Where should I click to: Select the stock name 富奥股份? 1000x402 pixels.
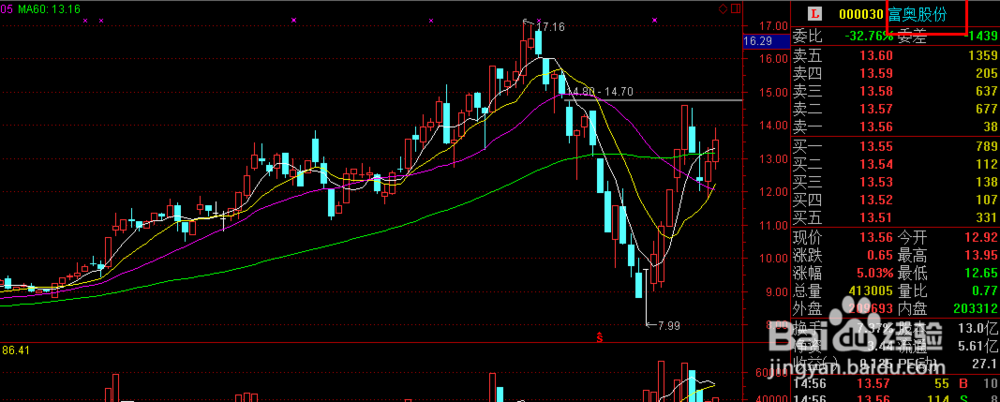(916, 14)
